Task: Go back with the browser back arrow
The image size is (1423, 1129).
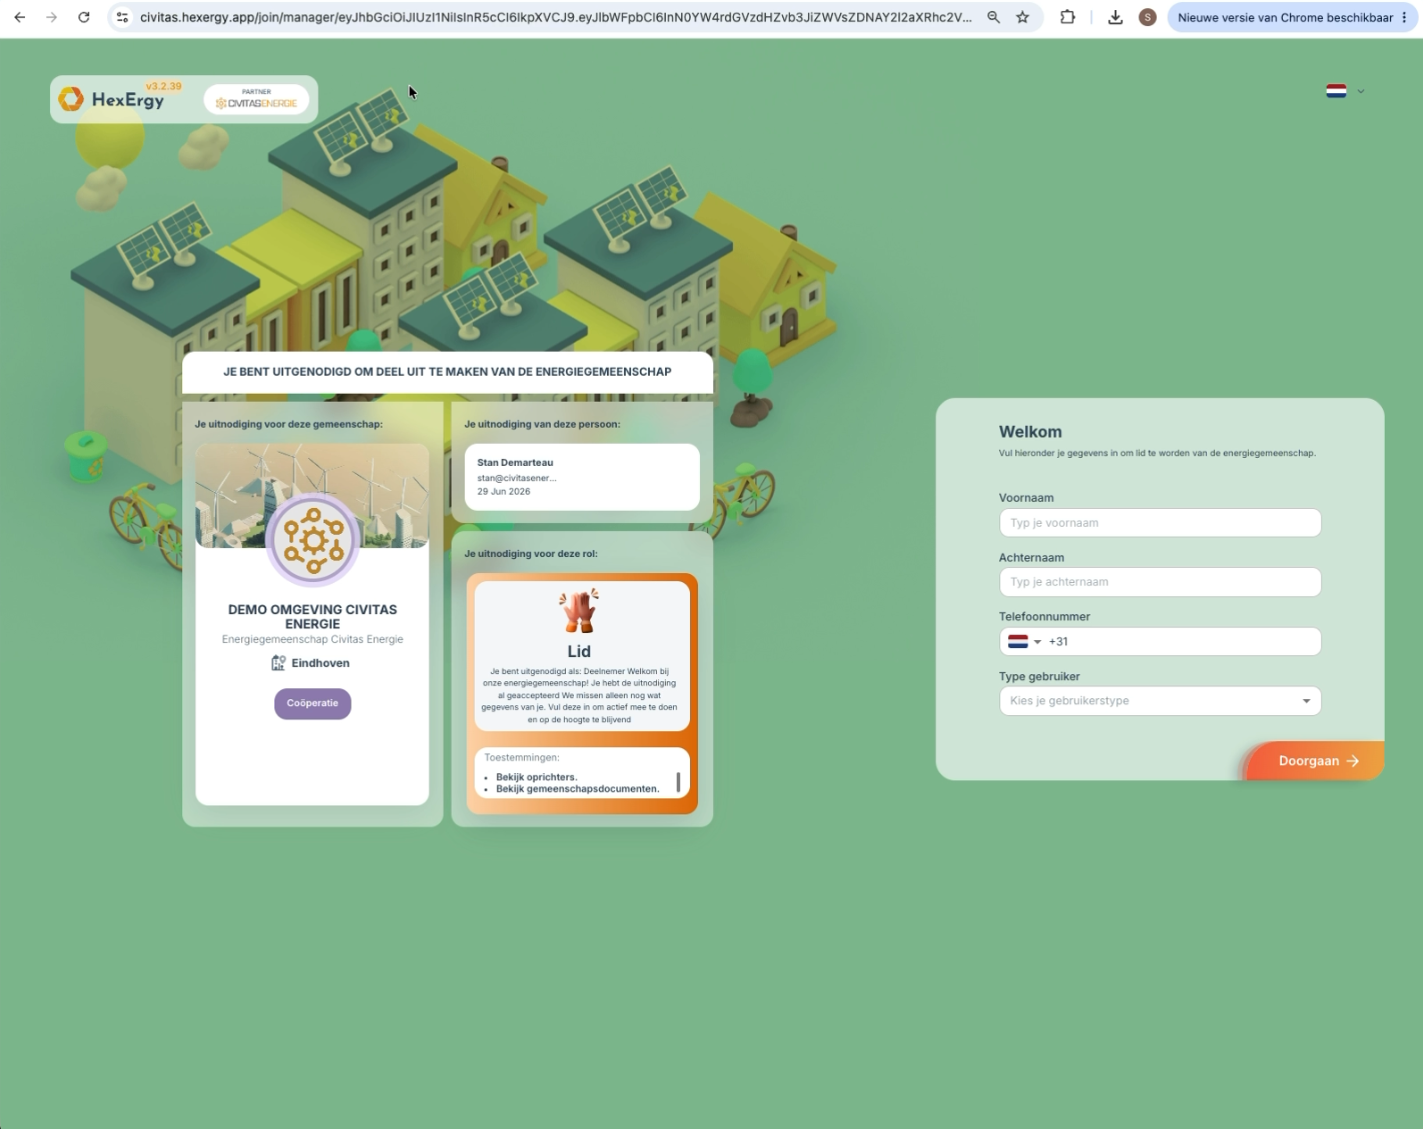Action: coord(19,17)
